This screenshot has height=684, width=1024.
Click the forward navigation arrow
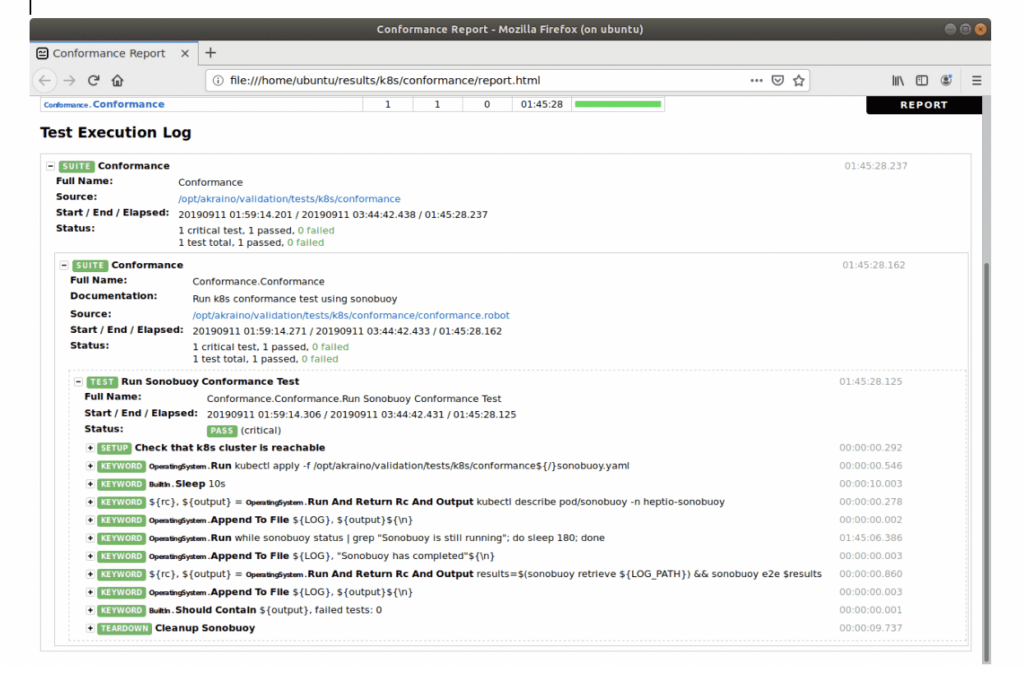(x=69, y=80)
